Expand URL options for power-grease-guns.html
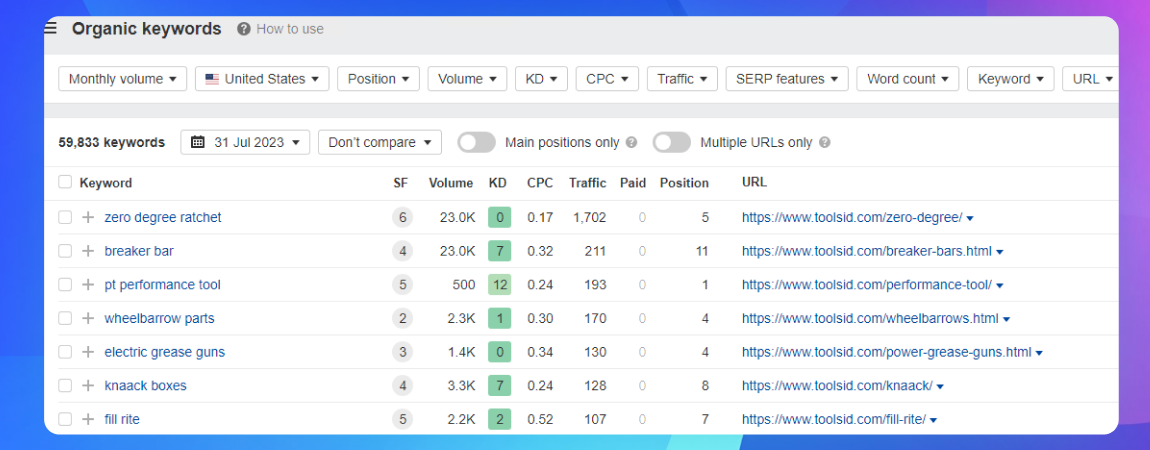Viewport: 1150px width, 450px height. tap(1039, 353)
